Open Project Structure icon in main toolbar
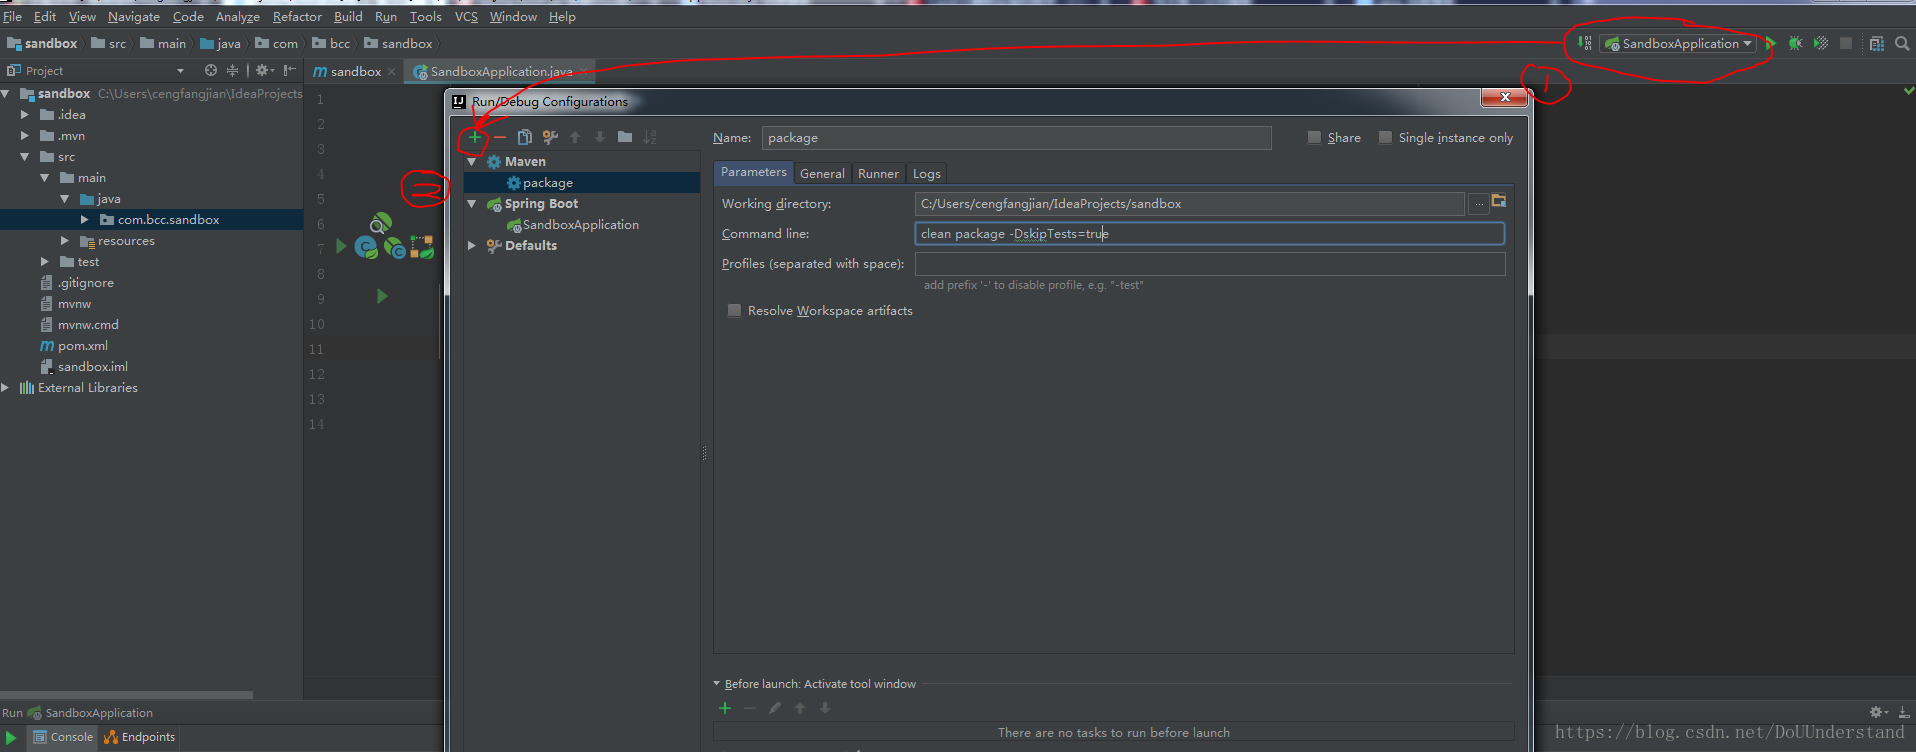1916x752 pixels. pyautogui.click(x=1877, y=43)
